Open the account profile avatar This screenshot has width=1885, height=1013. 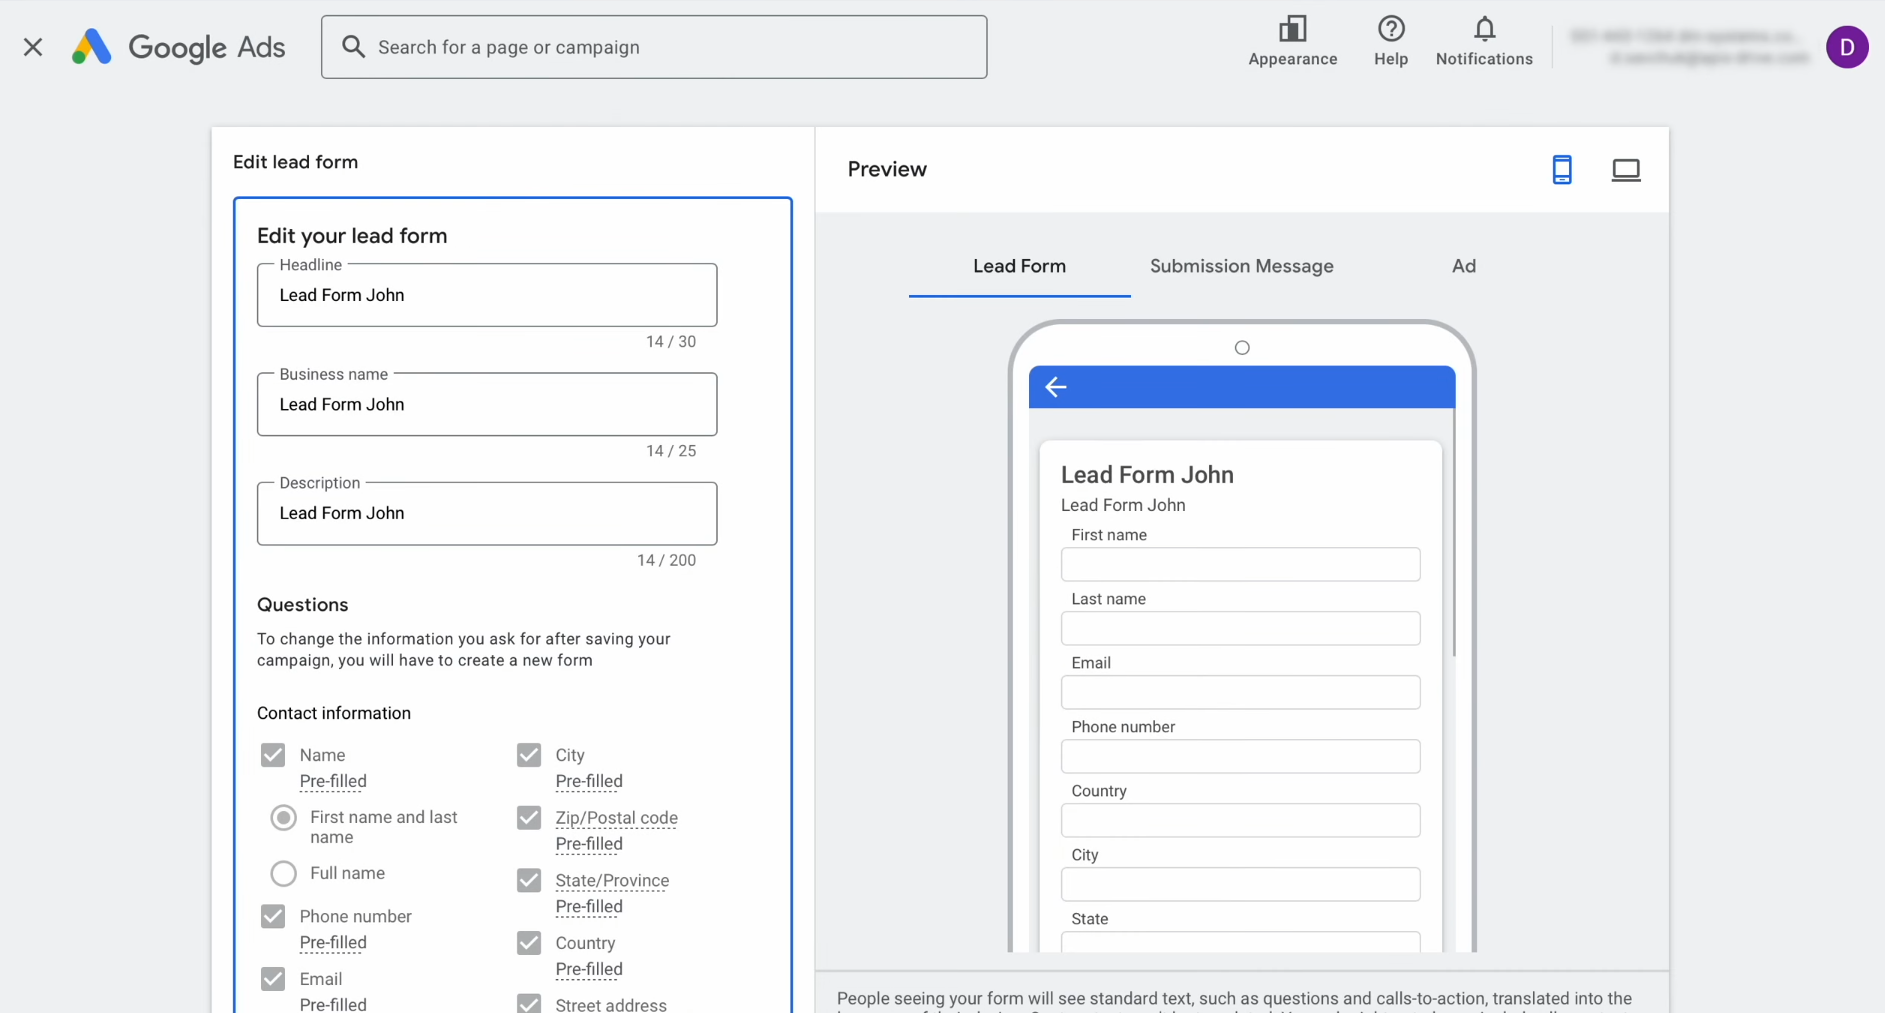pos(1848,47)
